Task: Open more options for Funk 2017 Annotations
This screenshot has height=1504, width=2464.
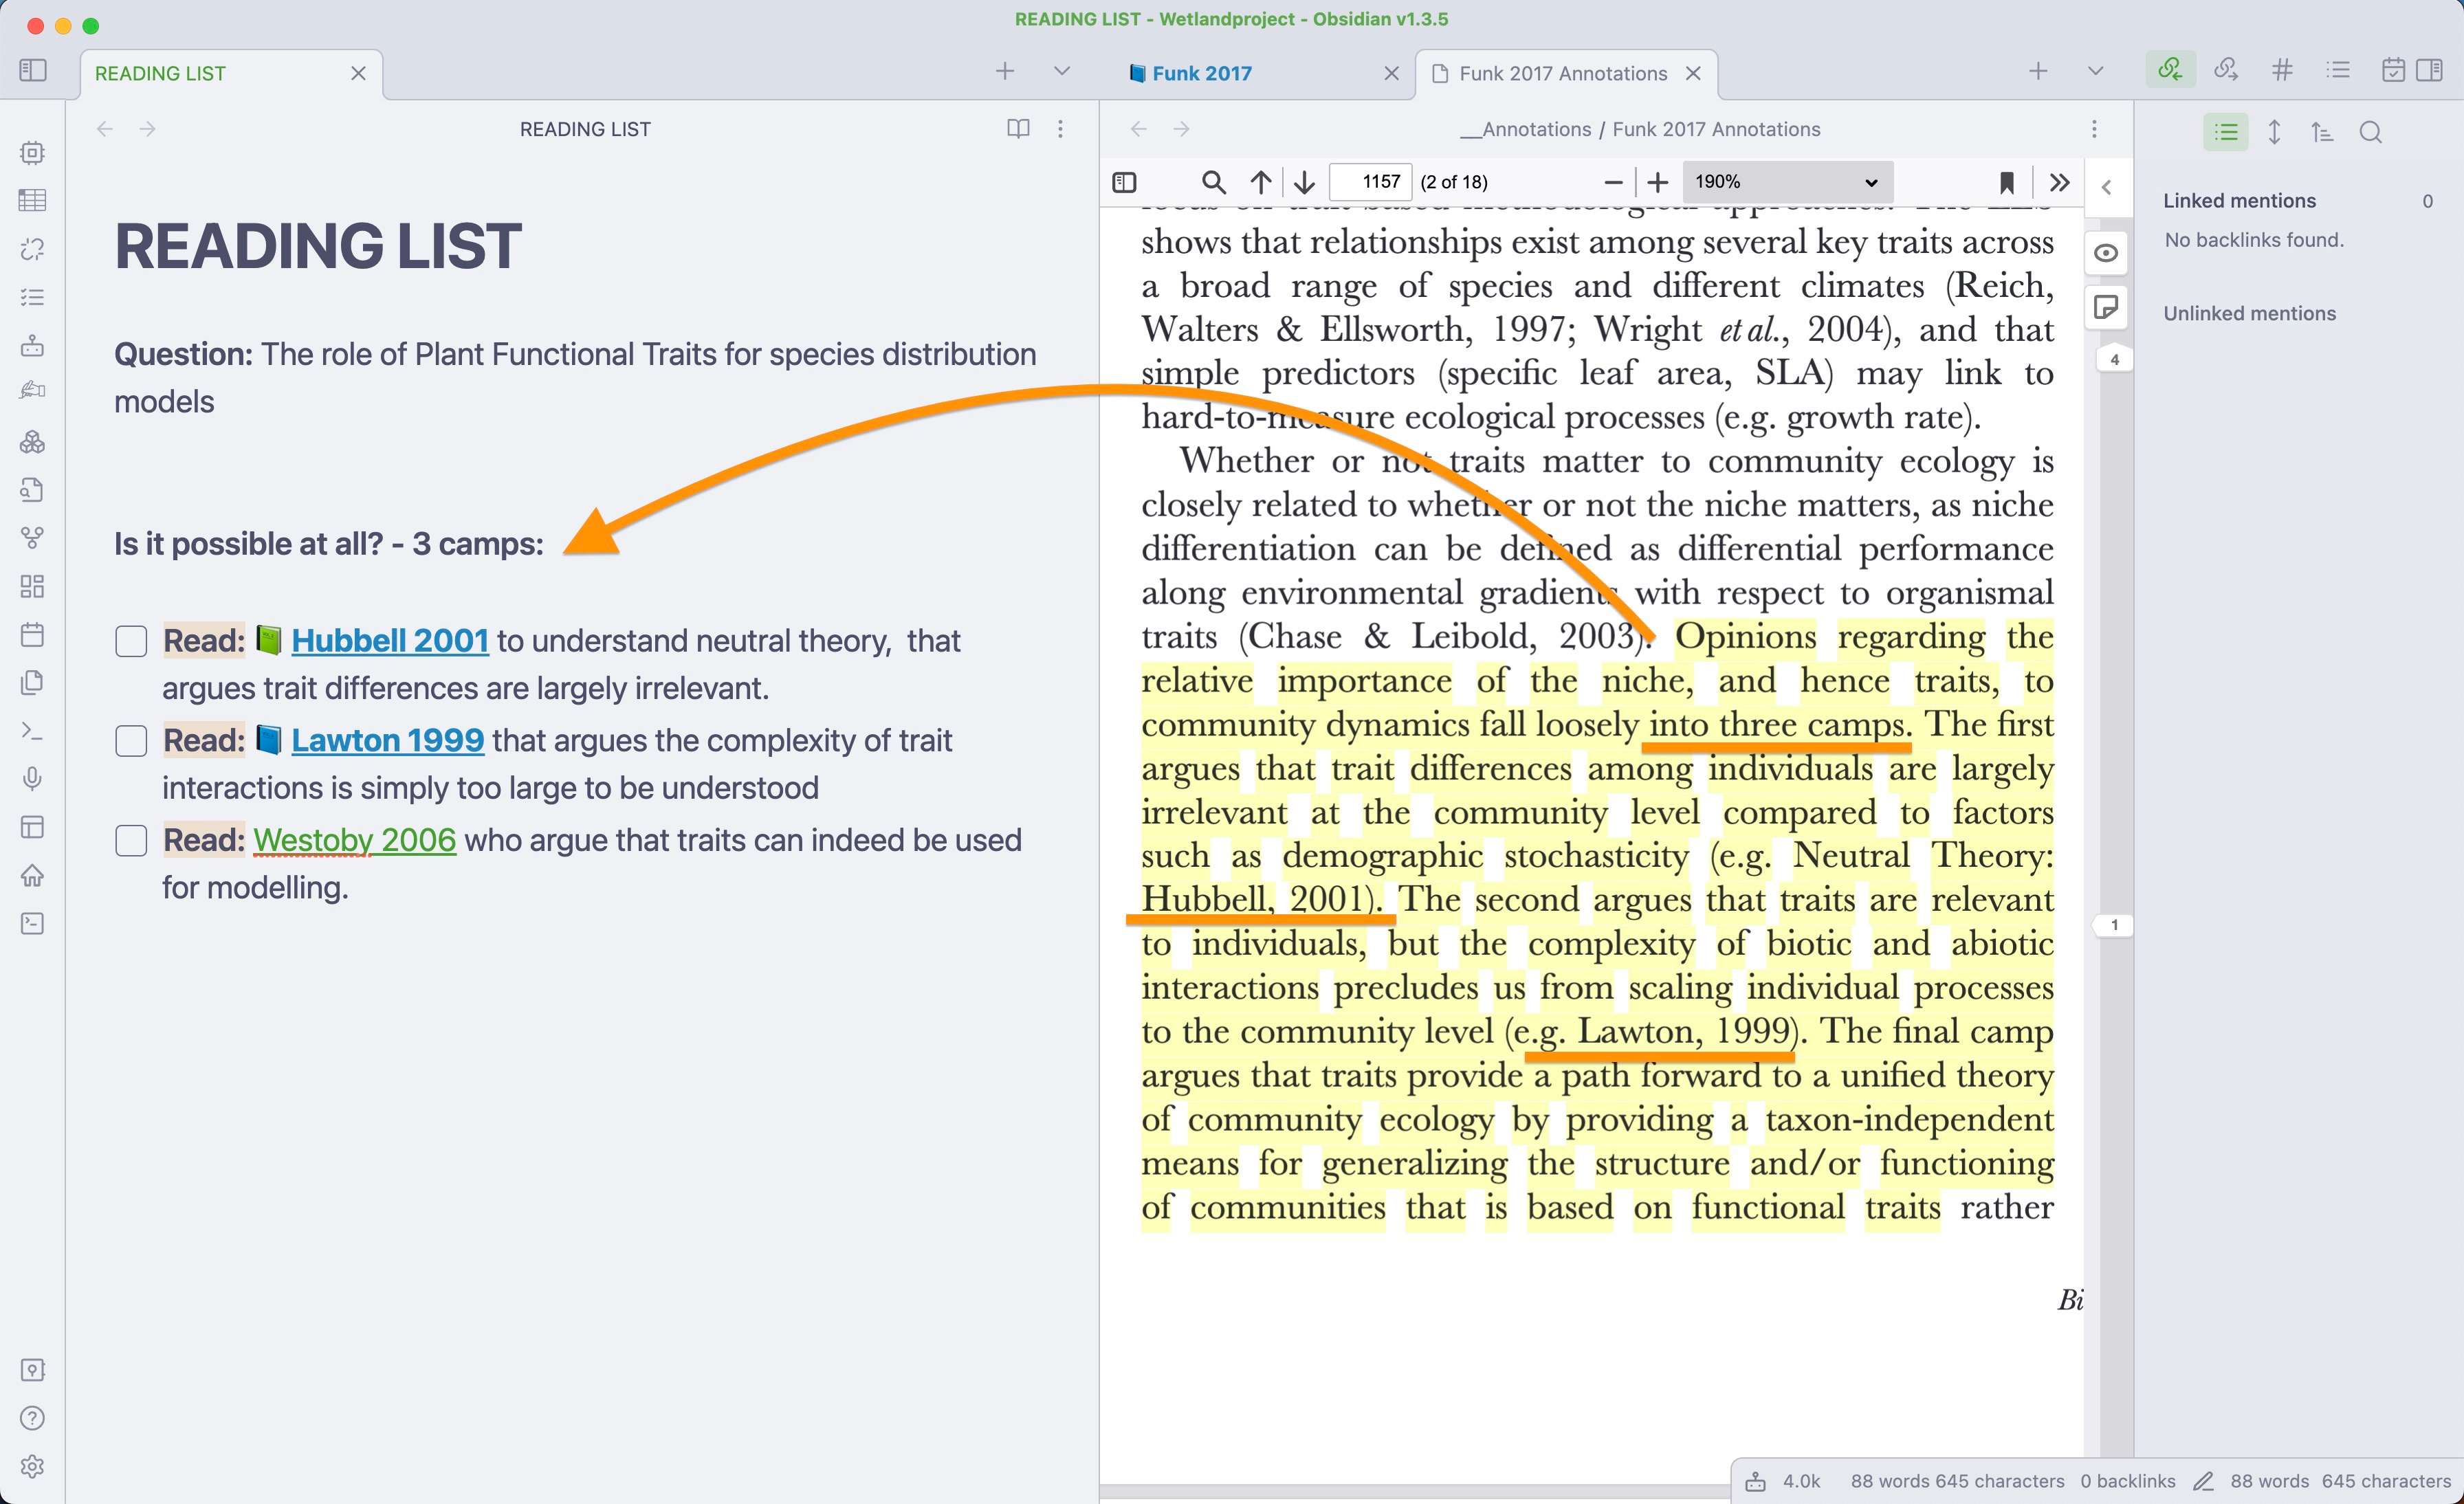Action: [x=2094, y=129]
